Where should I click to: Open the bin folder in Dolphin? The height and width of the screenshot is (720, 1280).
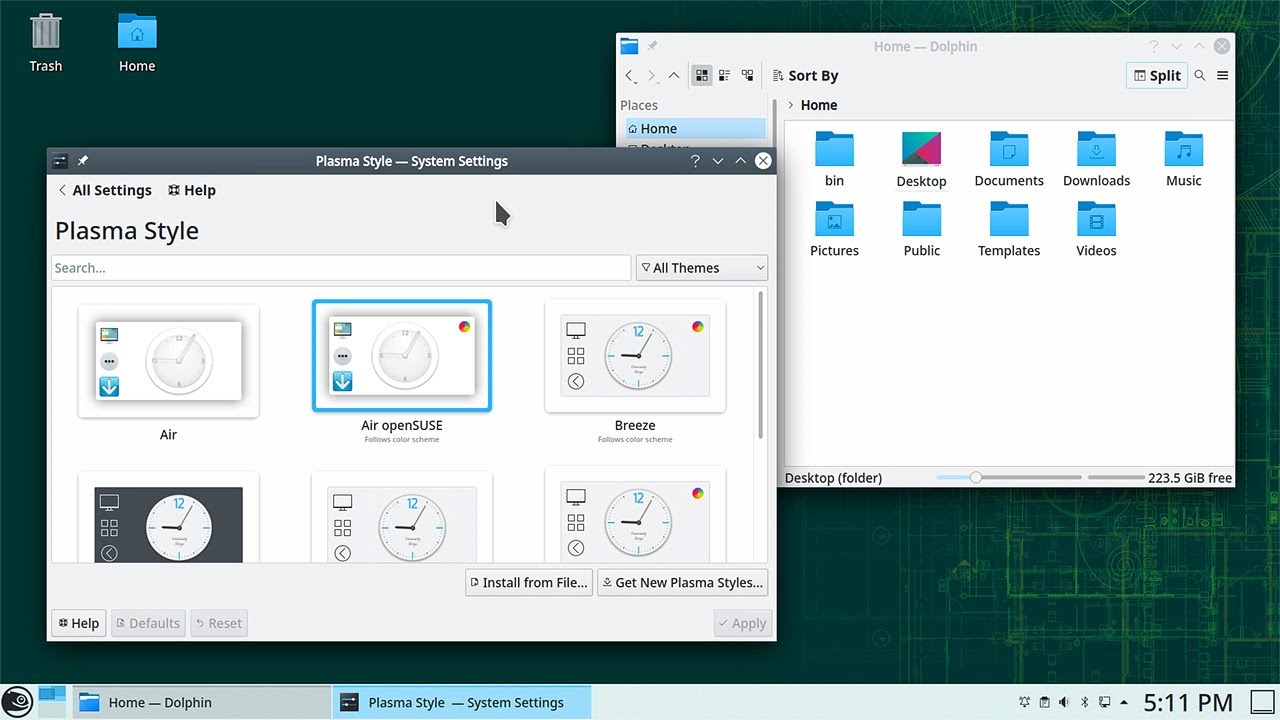(834, 160)
